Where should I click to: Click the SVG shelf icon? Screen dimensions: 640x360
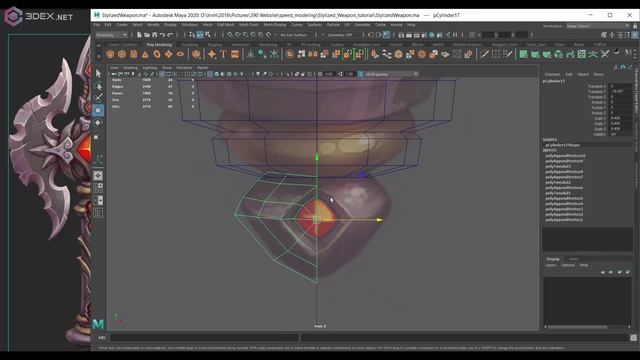pos(235,54)
